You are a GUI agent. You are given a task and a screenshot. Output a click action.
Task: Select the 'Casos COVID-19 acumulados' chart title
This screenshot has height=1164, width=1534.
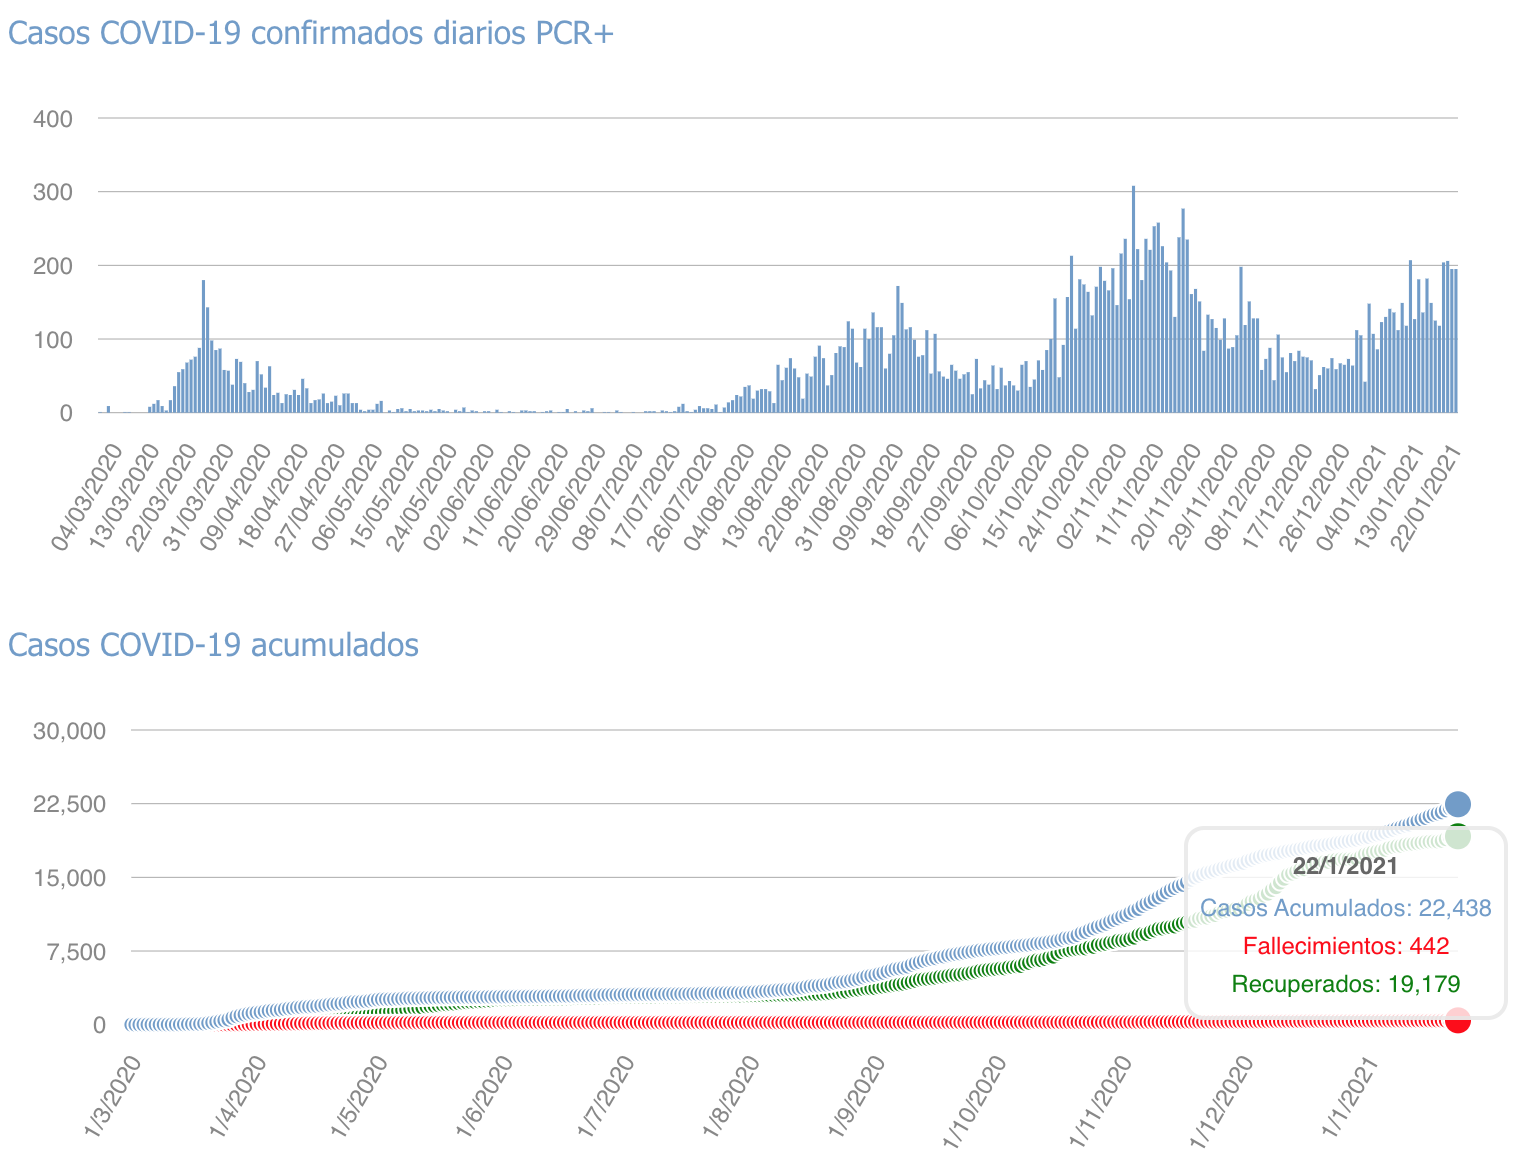(213, 645)
